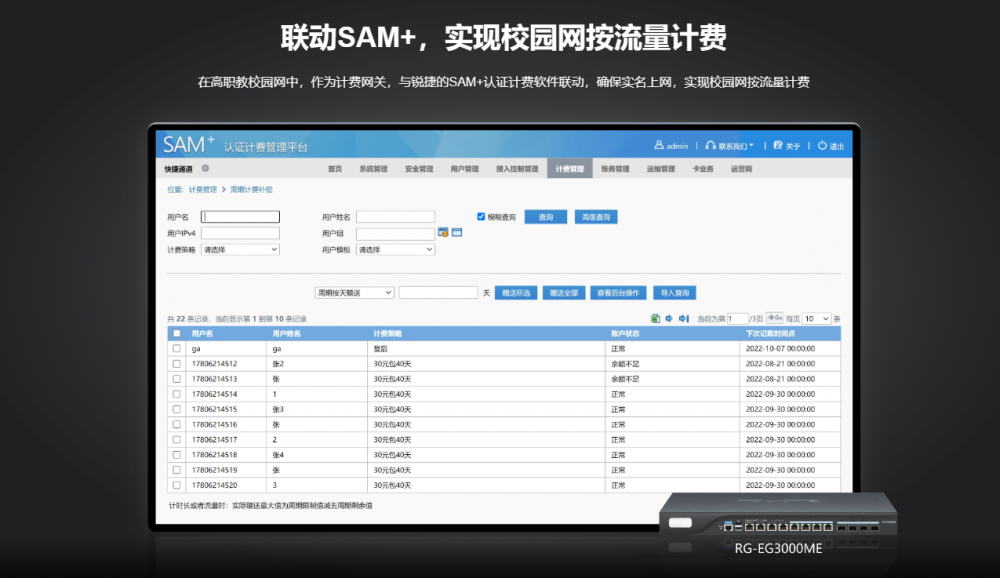Open the 首页 tab
This screenshot has width=1000, height=578.
[x=335, y=169]
